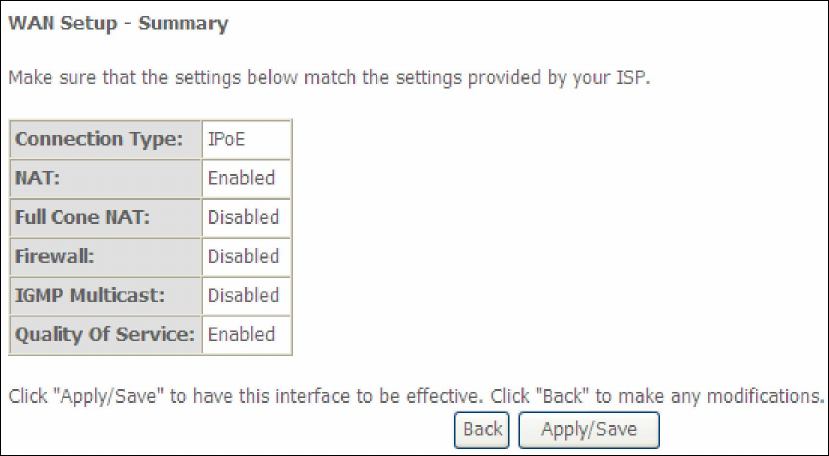
Task: Select the Connection Type label cell
Action: (x=105, y=139)
